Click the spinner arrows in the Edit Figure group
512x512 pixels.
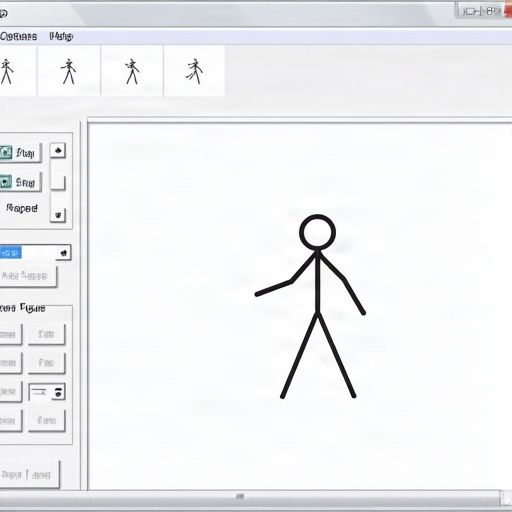(58, 392)
